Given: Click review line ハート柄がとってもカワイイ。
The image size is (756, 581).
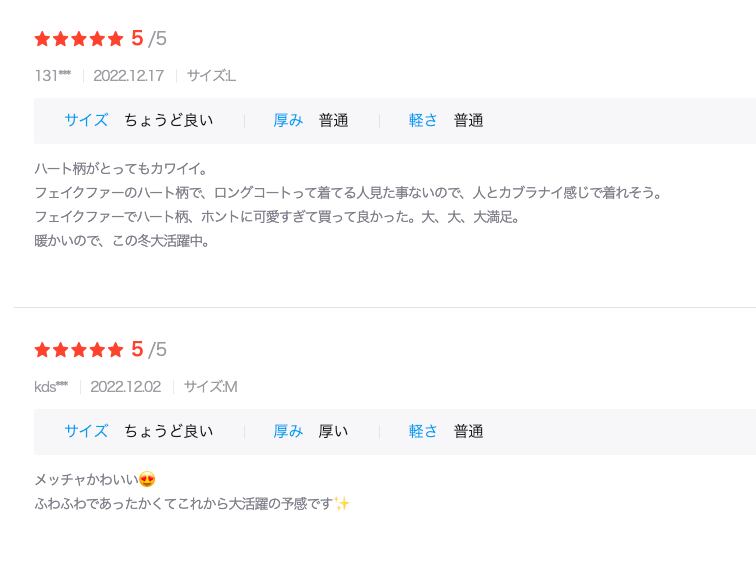Looking at the screenshot, I should [x=121, y=169].
